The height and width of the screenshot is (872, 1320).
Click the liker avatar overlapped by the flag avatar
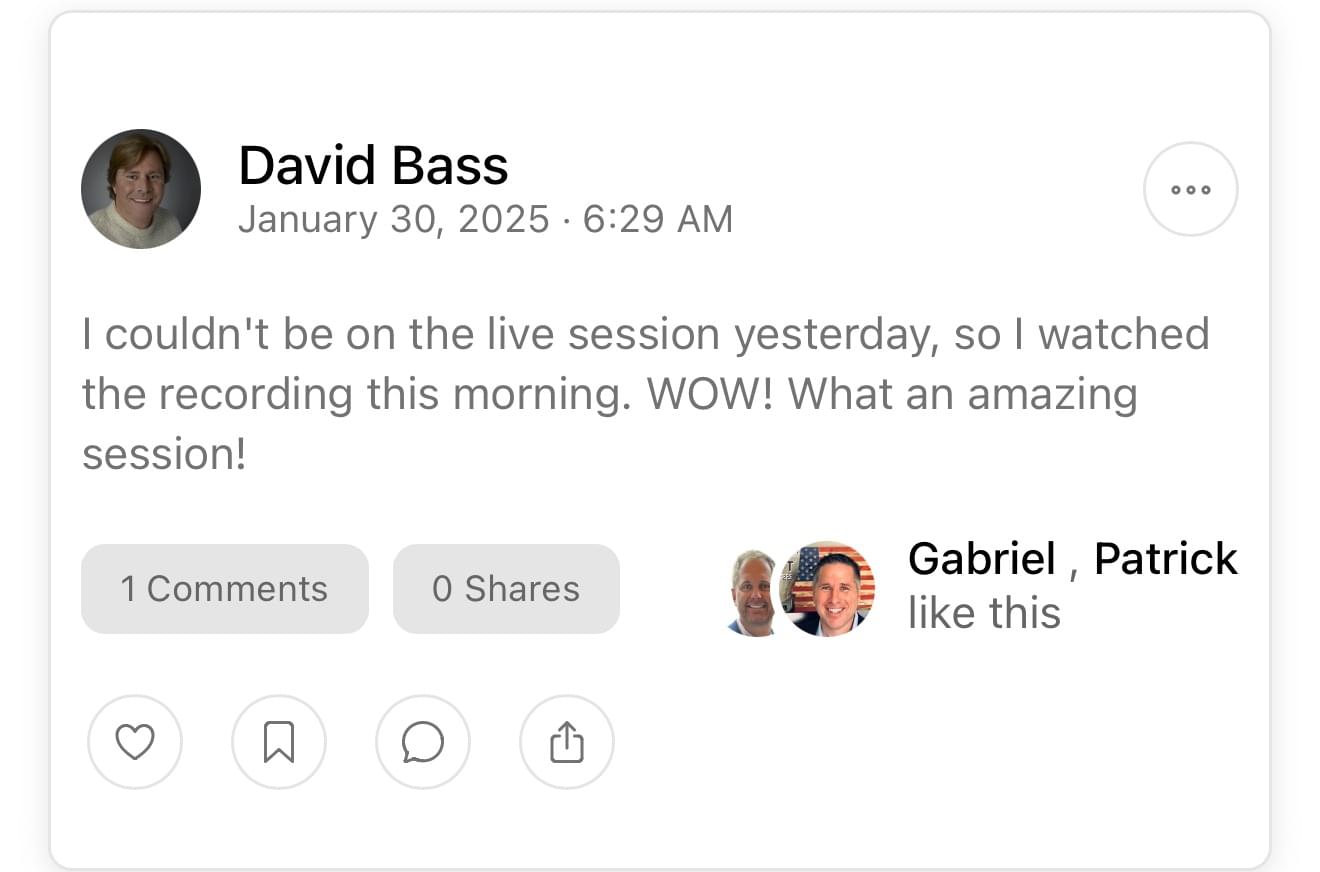pos(750,592)
